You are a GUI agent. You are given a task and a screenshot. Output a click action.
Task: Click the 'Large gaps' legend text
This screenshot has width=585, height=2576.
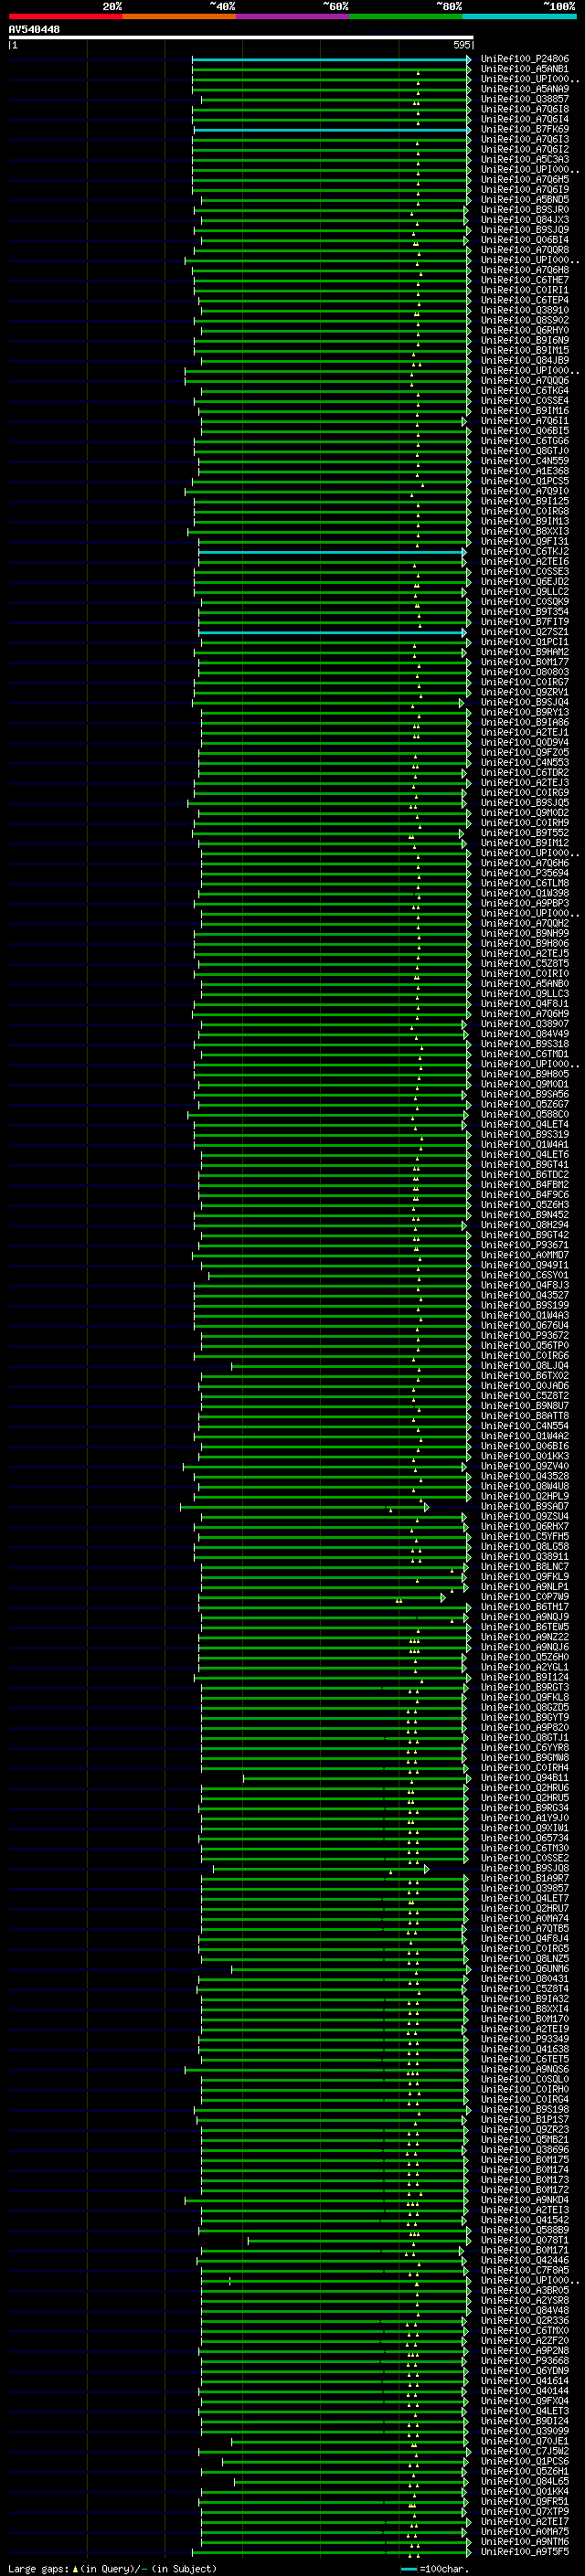38,2568
